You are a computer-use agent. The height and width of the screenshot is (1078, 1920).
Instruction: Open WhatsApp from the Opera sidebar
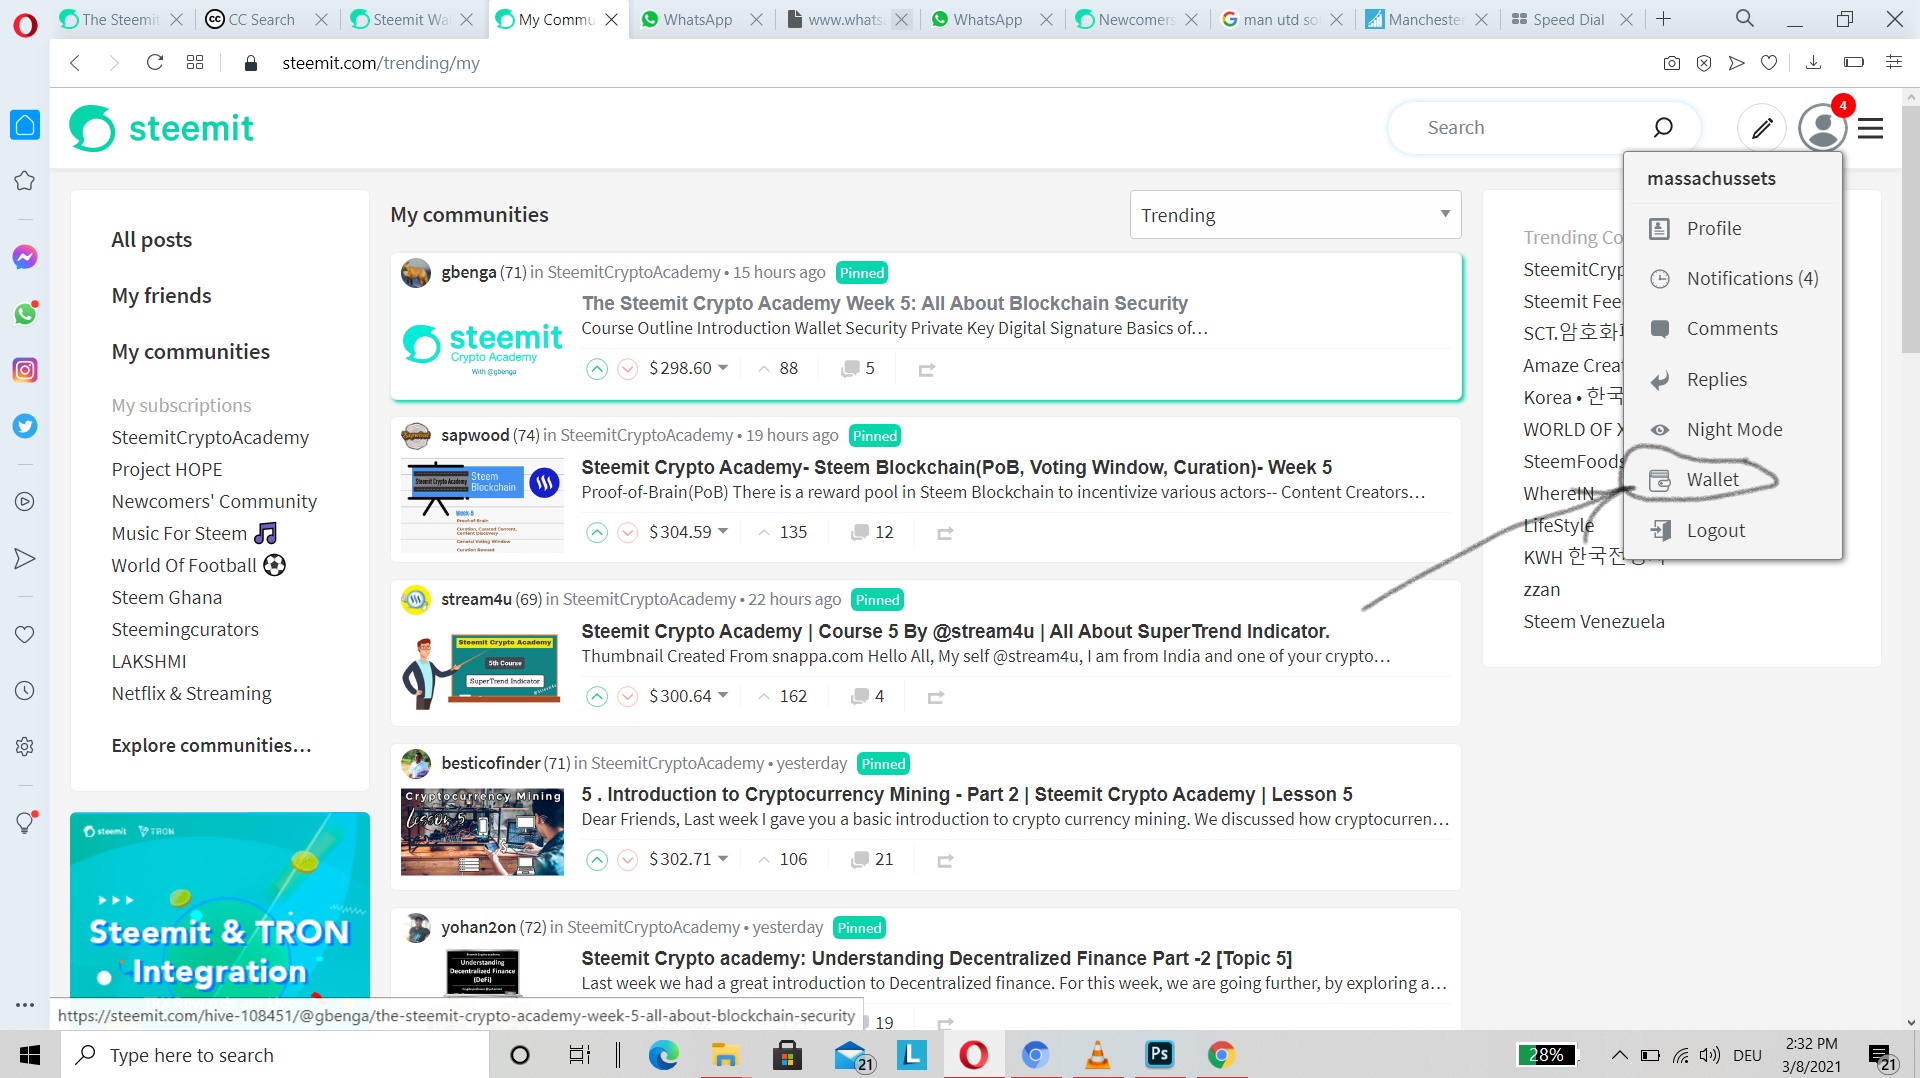[25, 313]
